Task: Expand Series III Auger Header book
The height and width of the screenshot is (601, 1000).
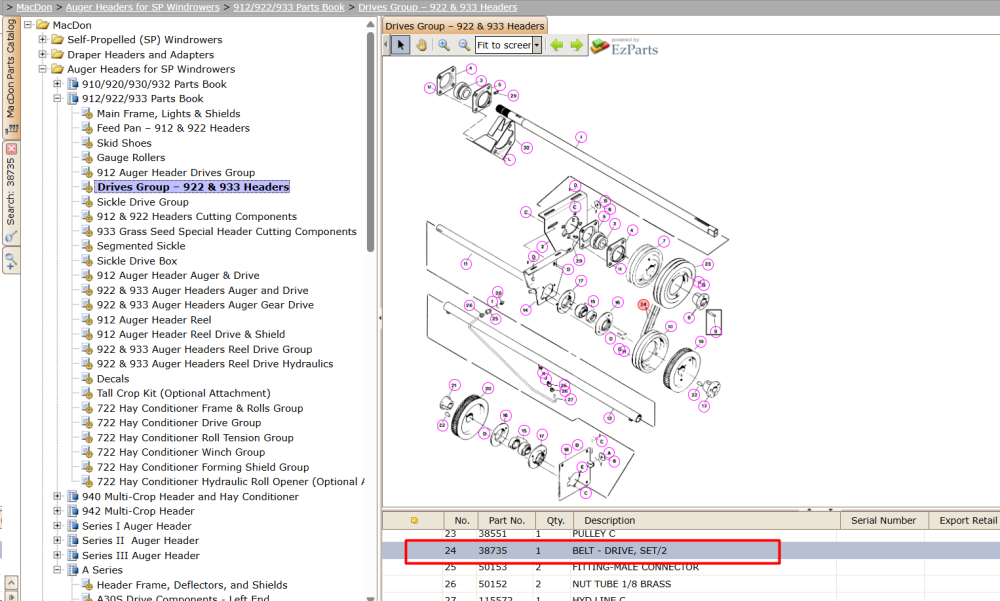Action: point(57,556)
